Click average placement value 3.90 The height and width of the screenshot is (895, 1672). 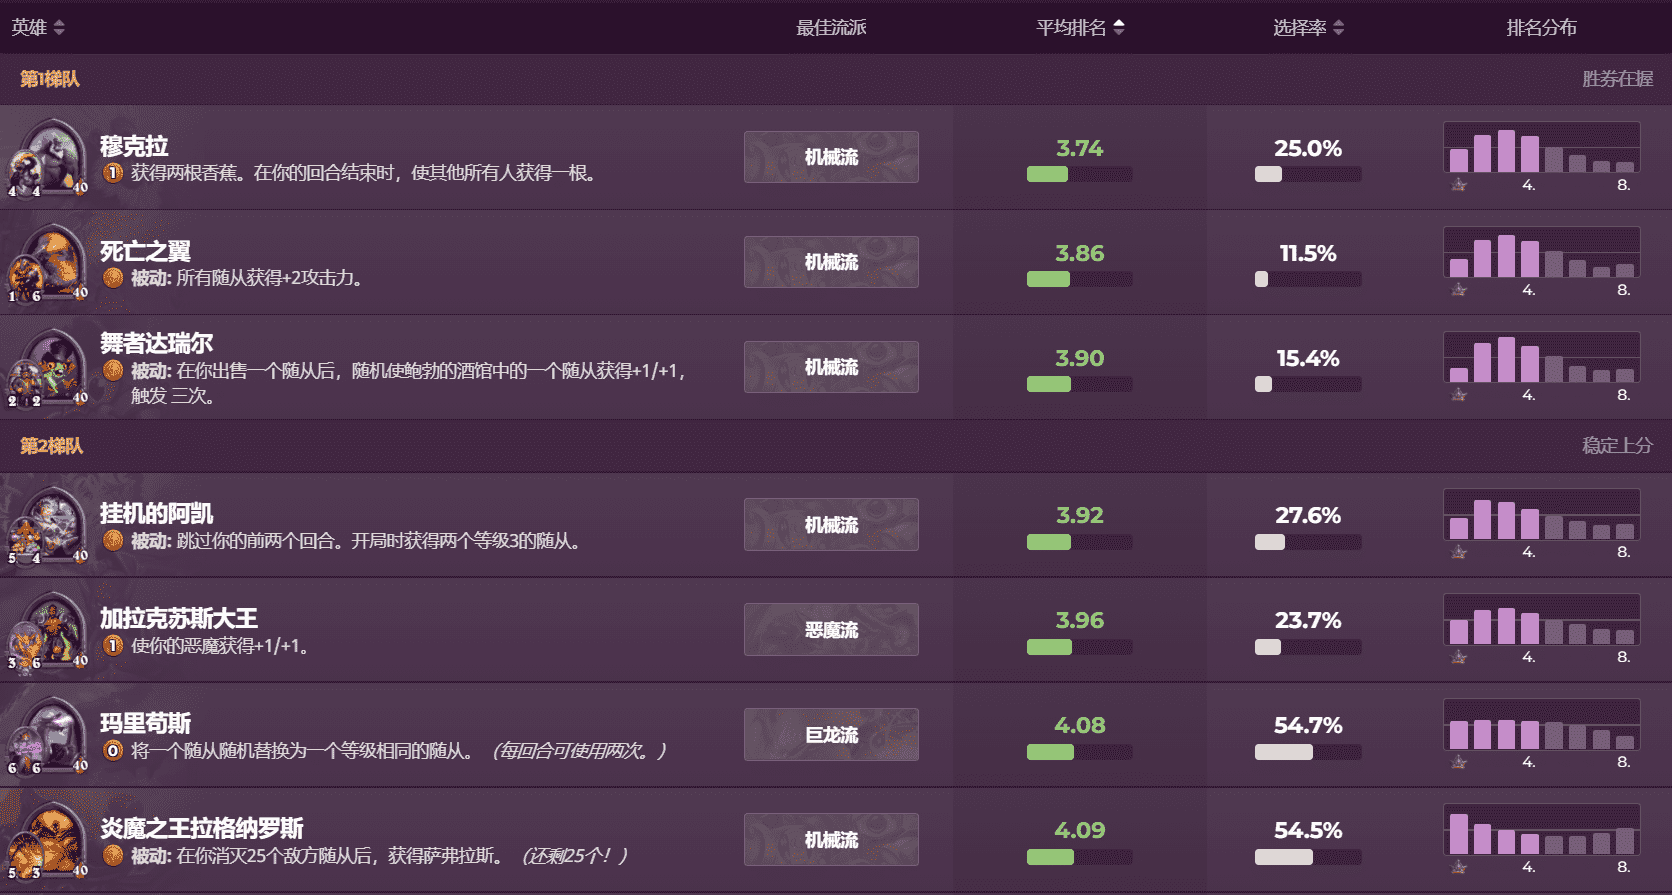[1079, 358]
